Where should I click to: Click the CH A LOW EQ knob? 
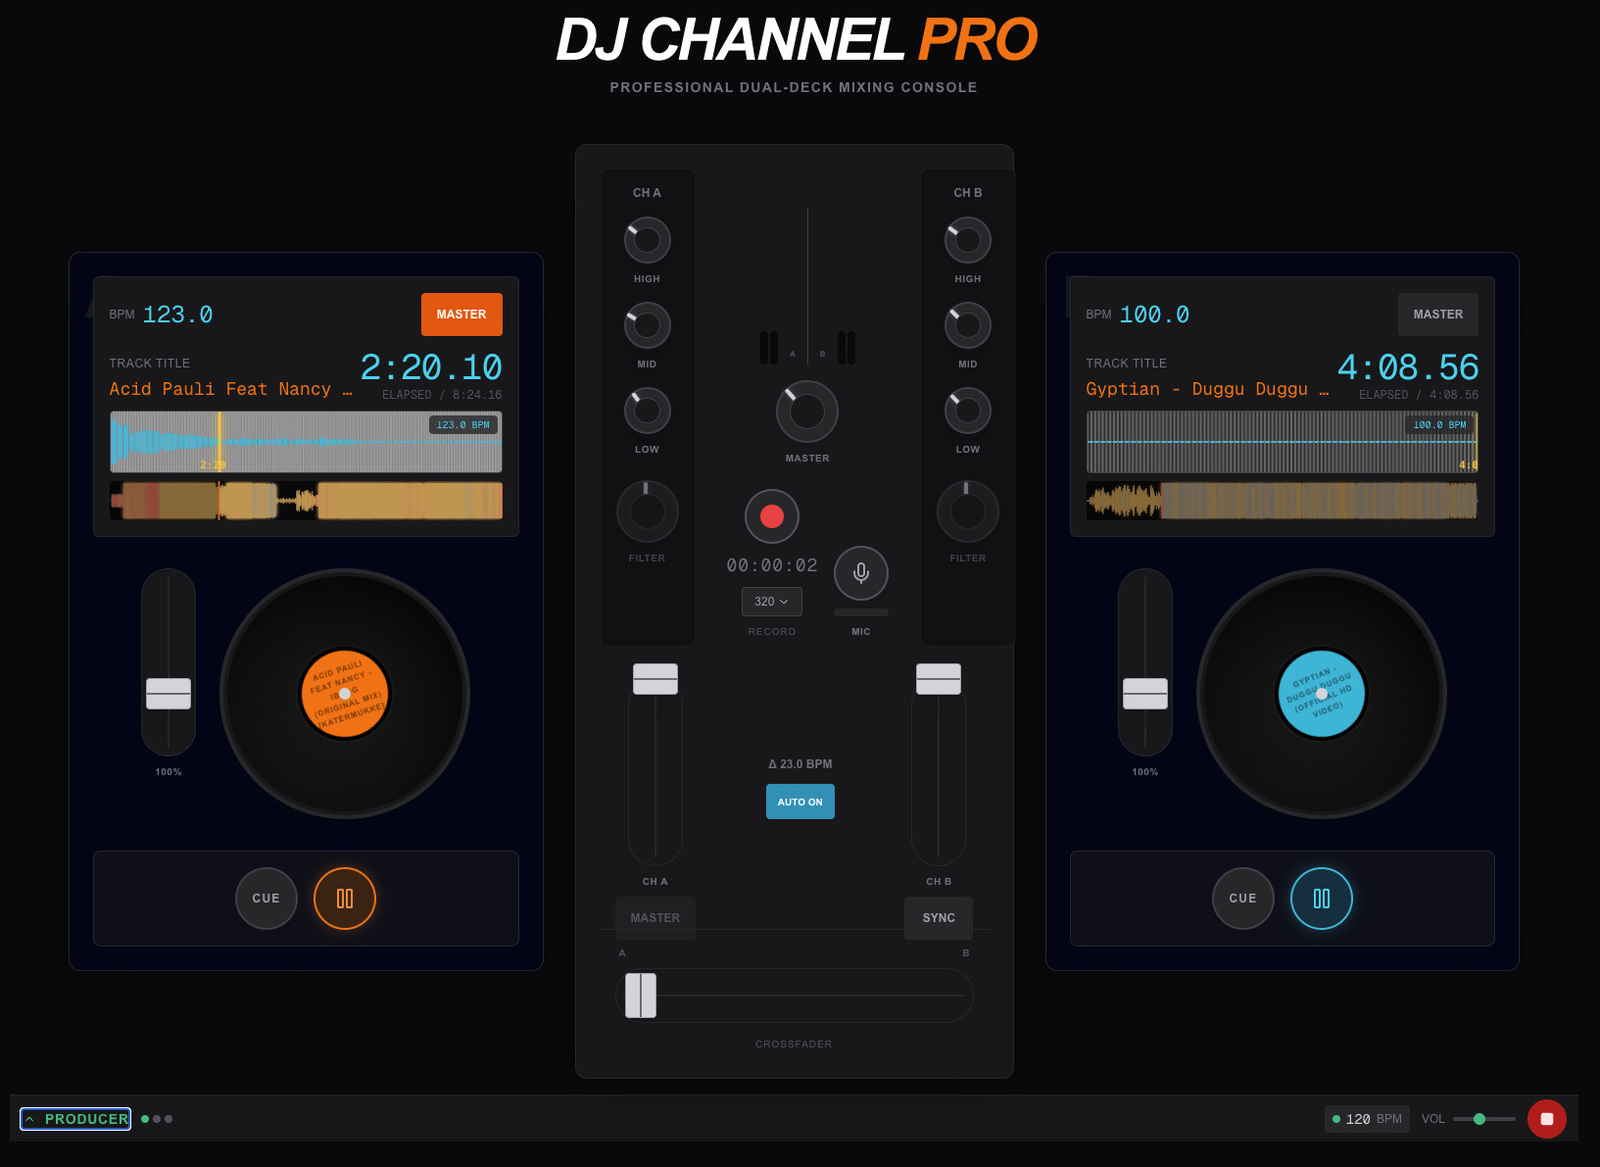tap(647, 410)
